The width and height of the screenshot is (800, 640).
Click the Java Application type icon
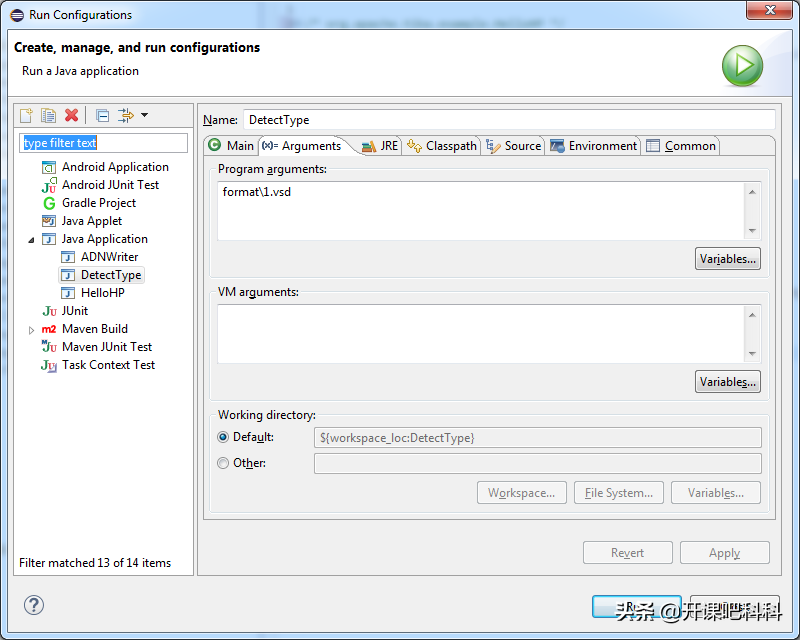tap(49, 239)
